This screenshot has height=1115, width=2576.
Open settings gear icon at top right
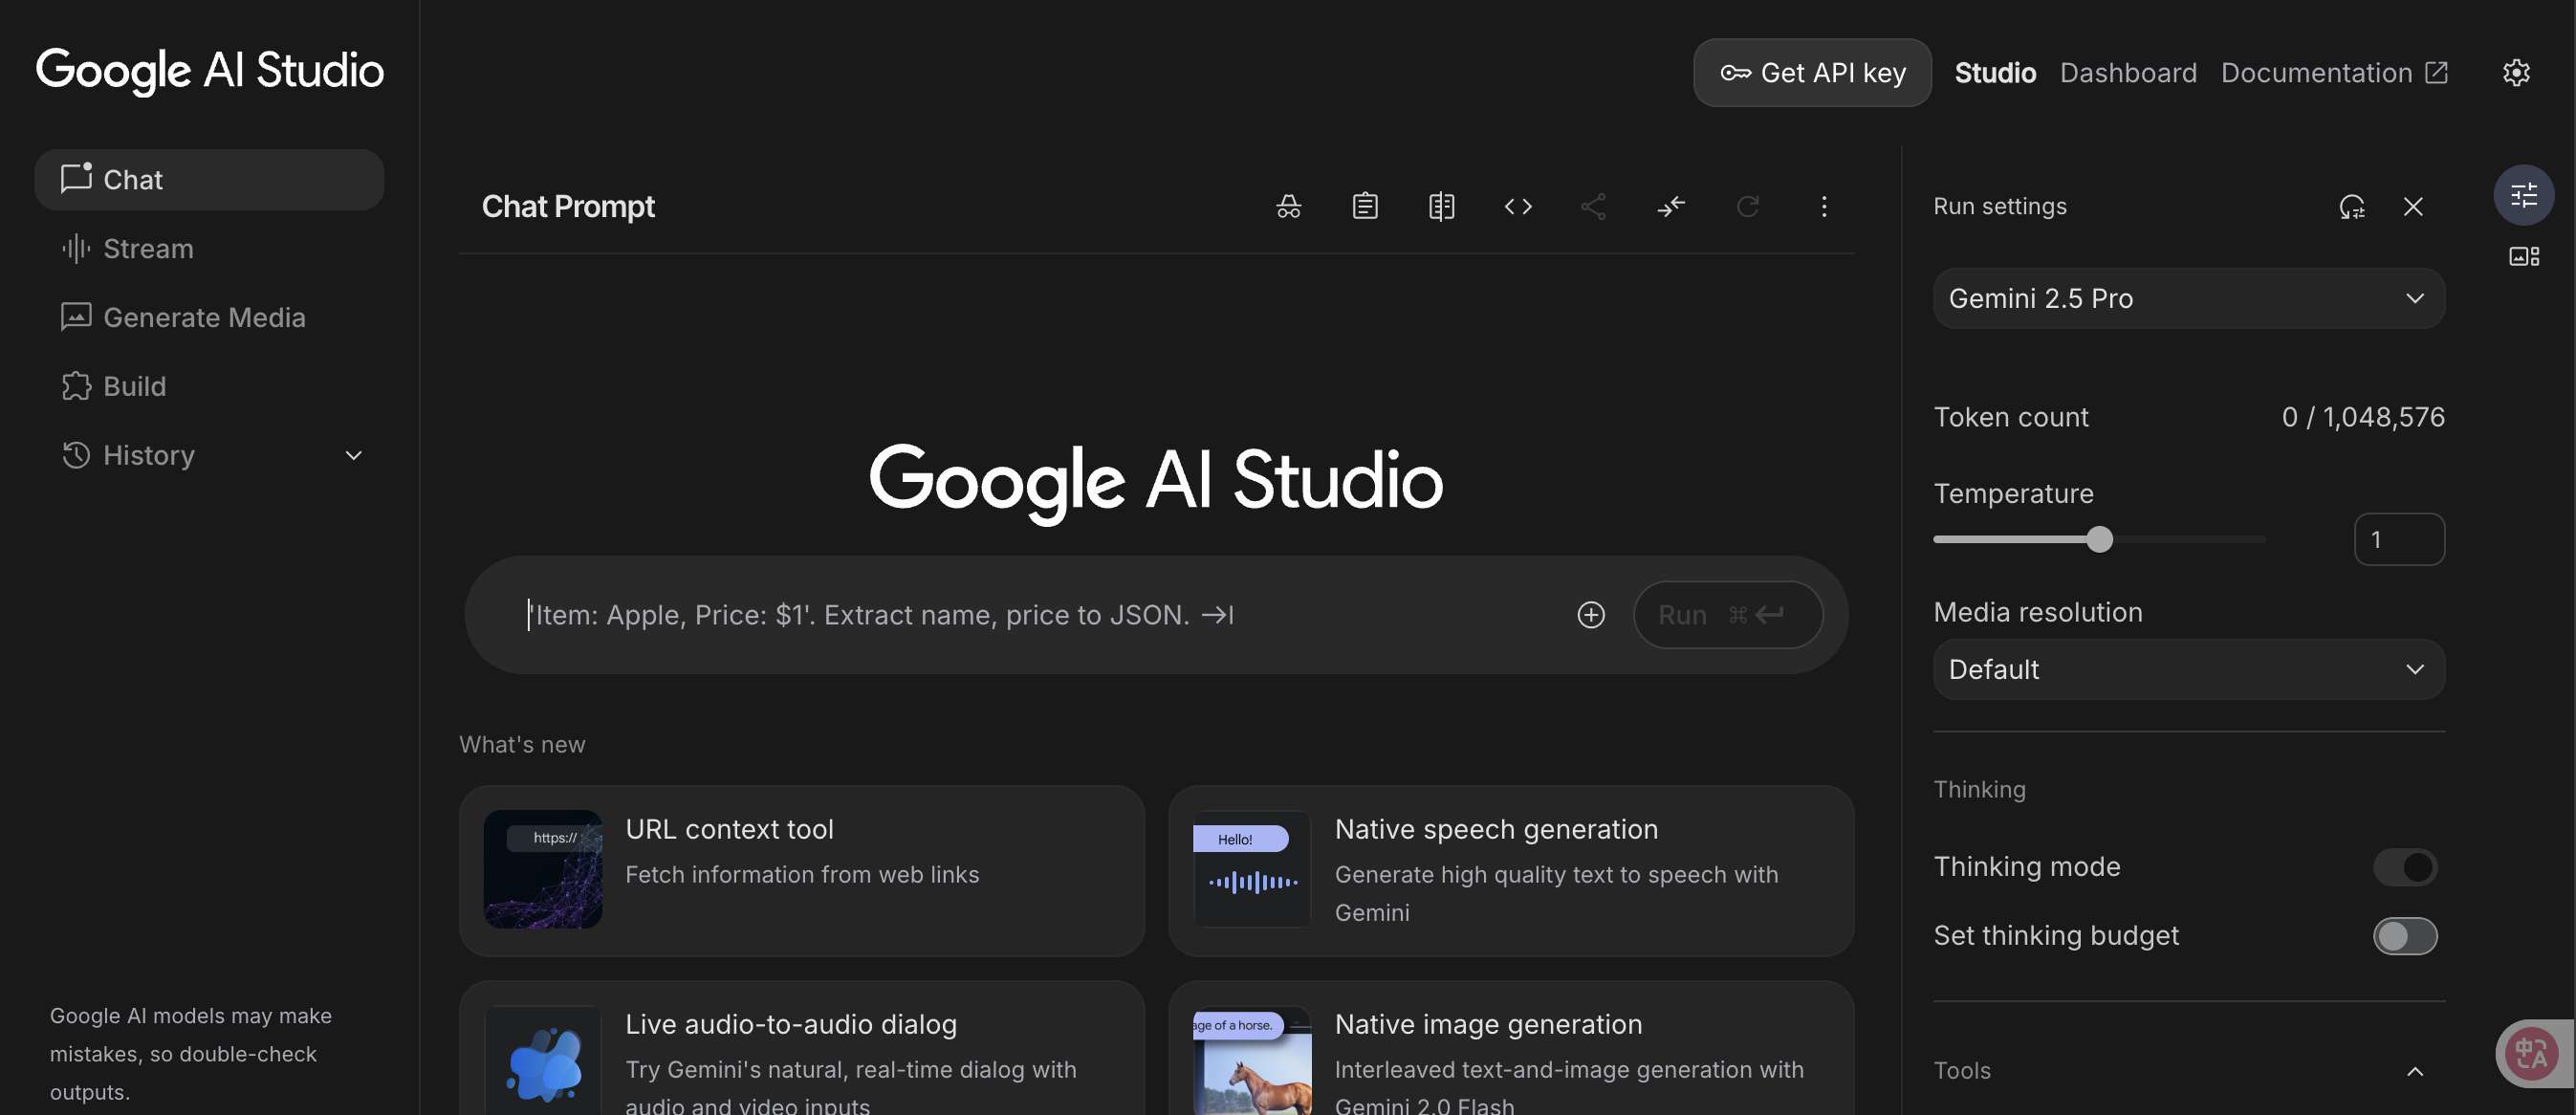2516,72
